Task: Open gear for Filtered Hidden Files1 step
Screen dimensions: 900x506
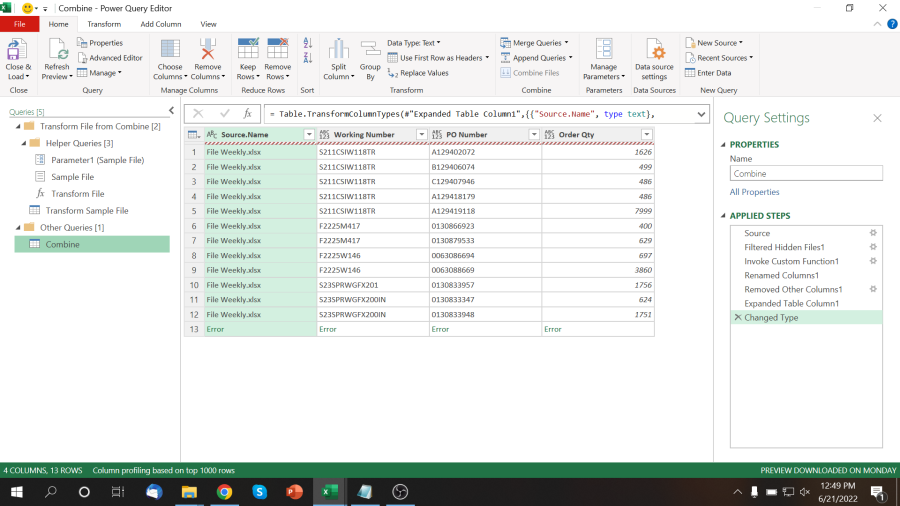Action: [x=873, y=247]
